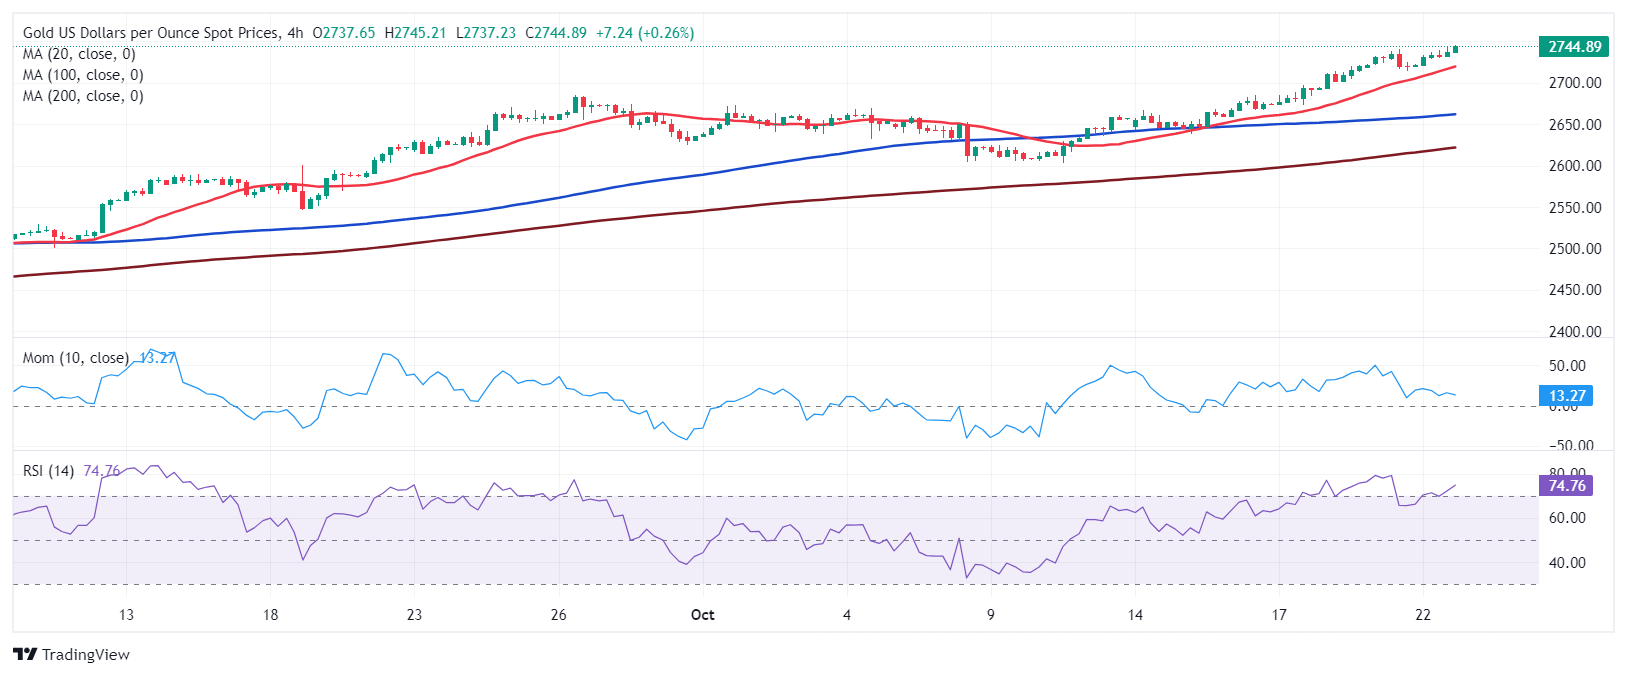Click the blue Momentum value tag 13.27
1627x676 pixels.
click(x=1567, y=396)
